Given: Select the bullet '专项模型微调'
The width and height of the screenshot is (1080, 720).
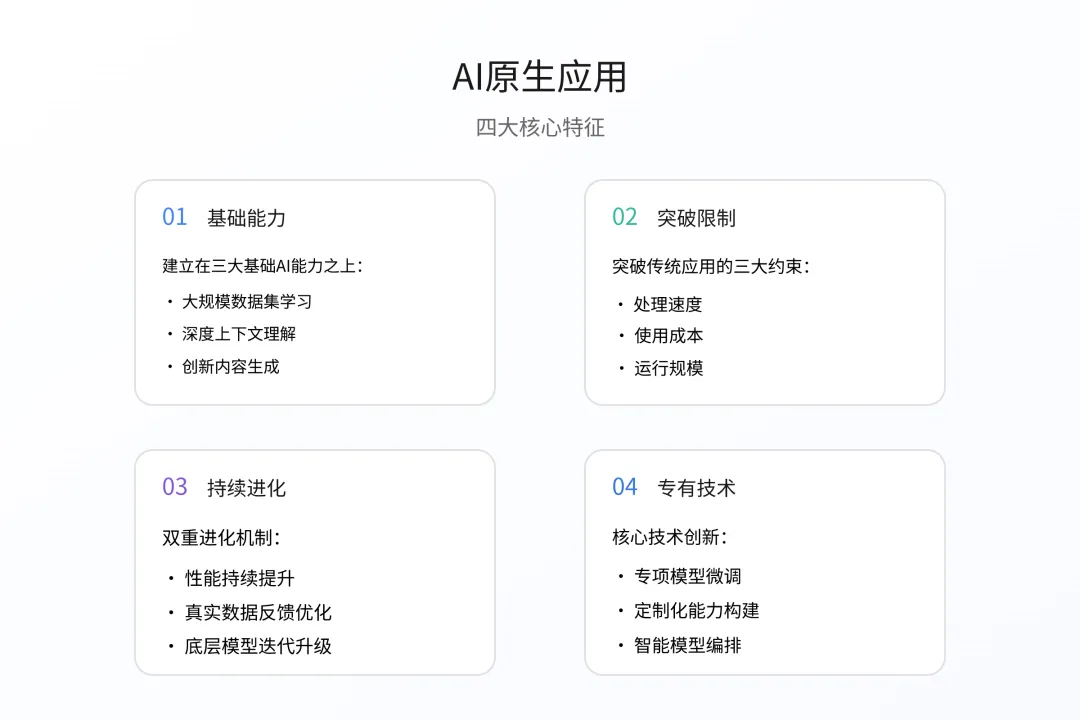Looking at the screenshot, I should (687, 577).
